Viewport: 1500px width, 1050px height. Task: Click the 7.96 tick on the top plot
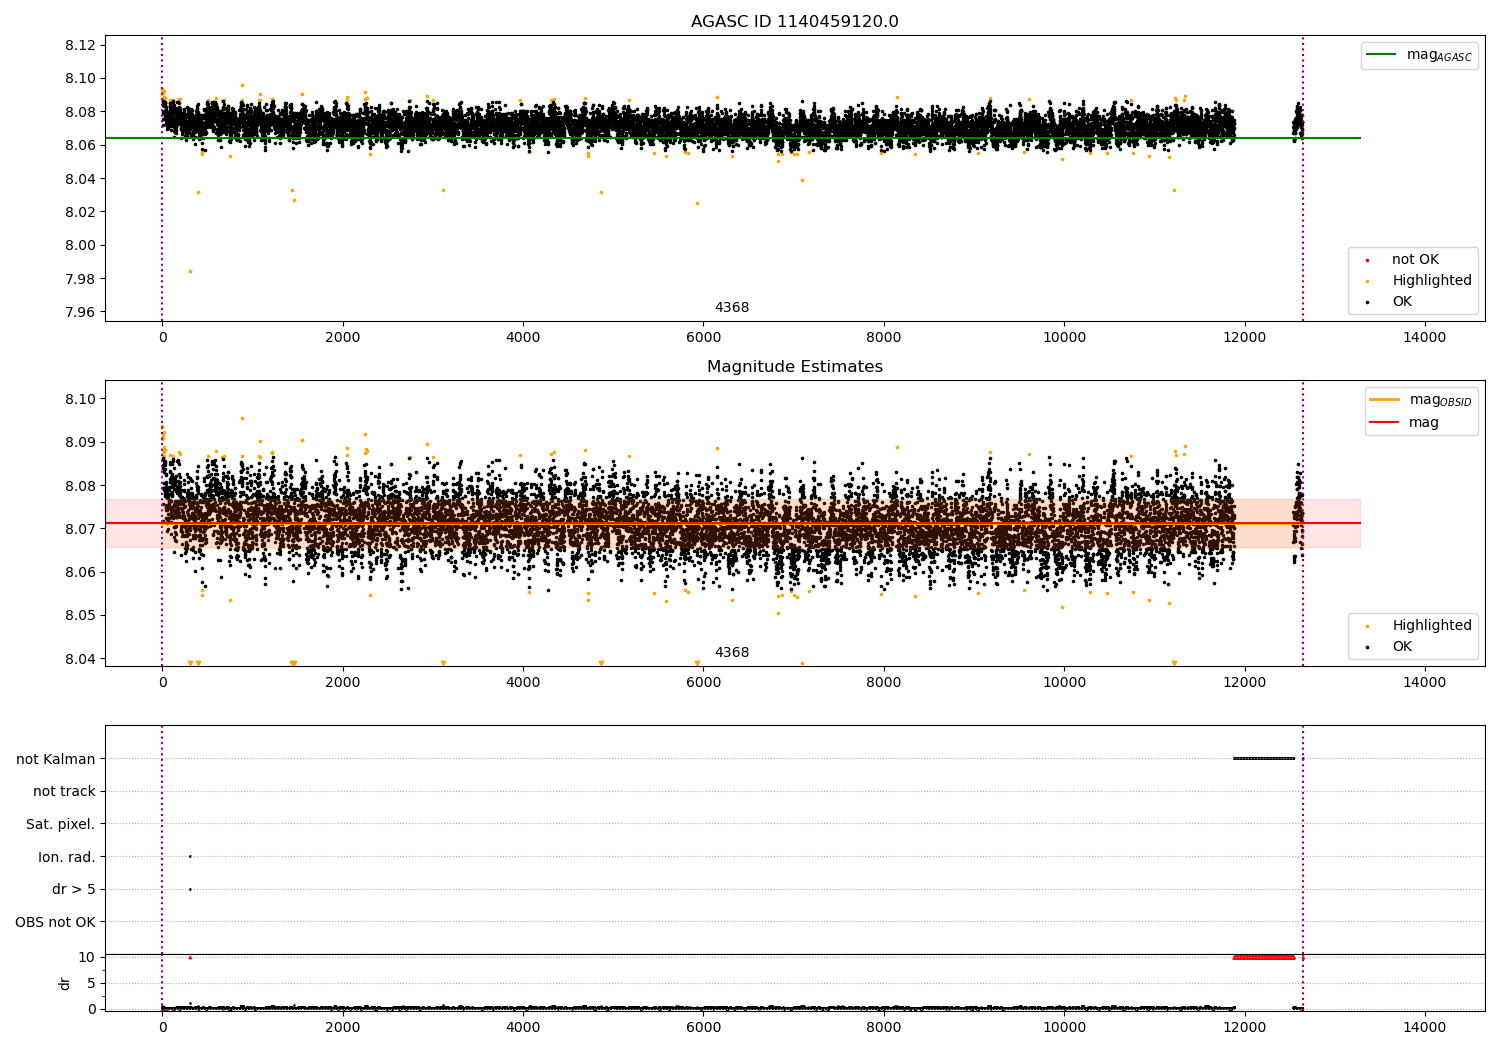pos(80,312)
